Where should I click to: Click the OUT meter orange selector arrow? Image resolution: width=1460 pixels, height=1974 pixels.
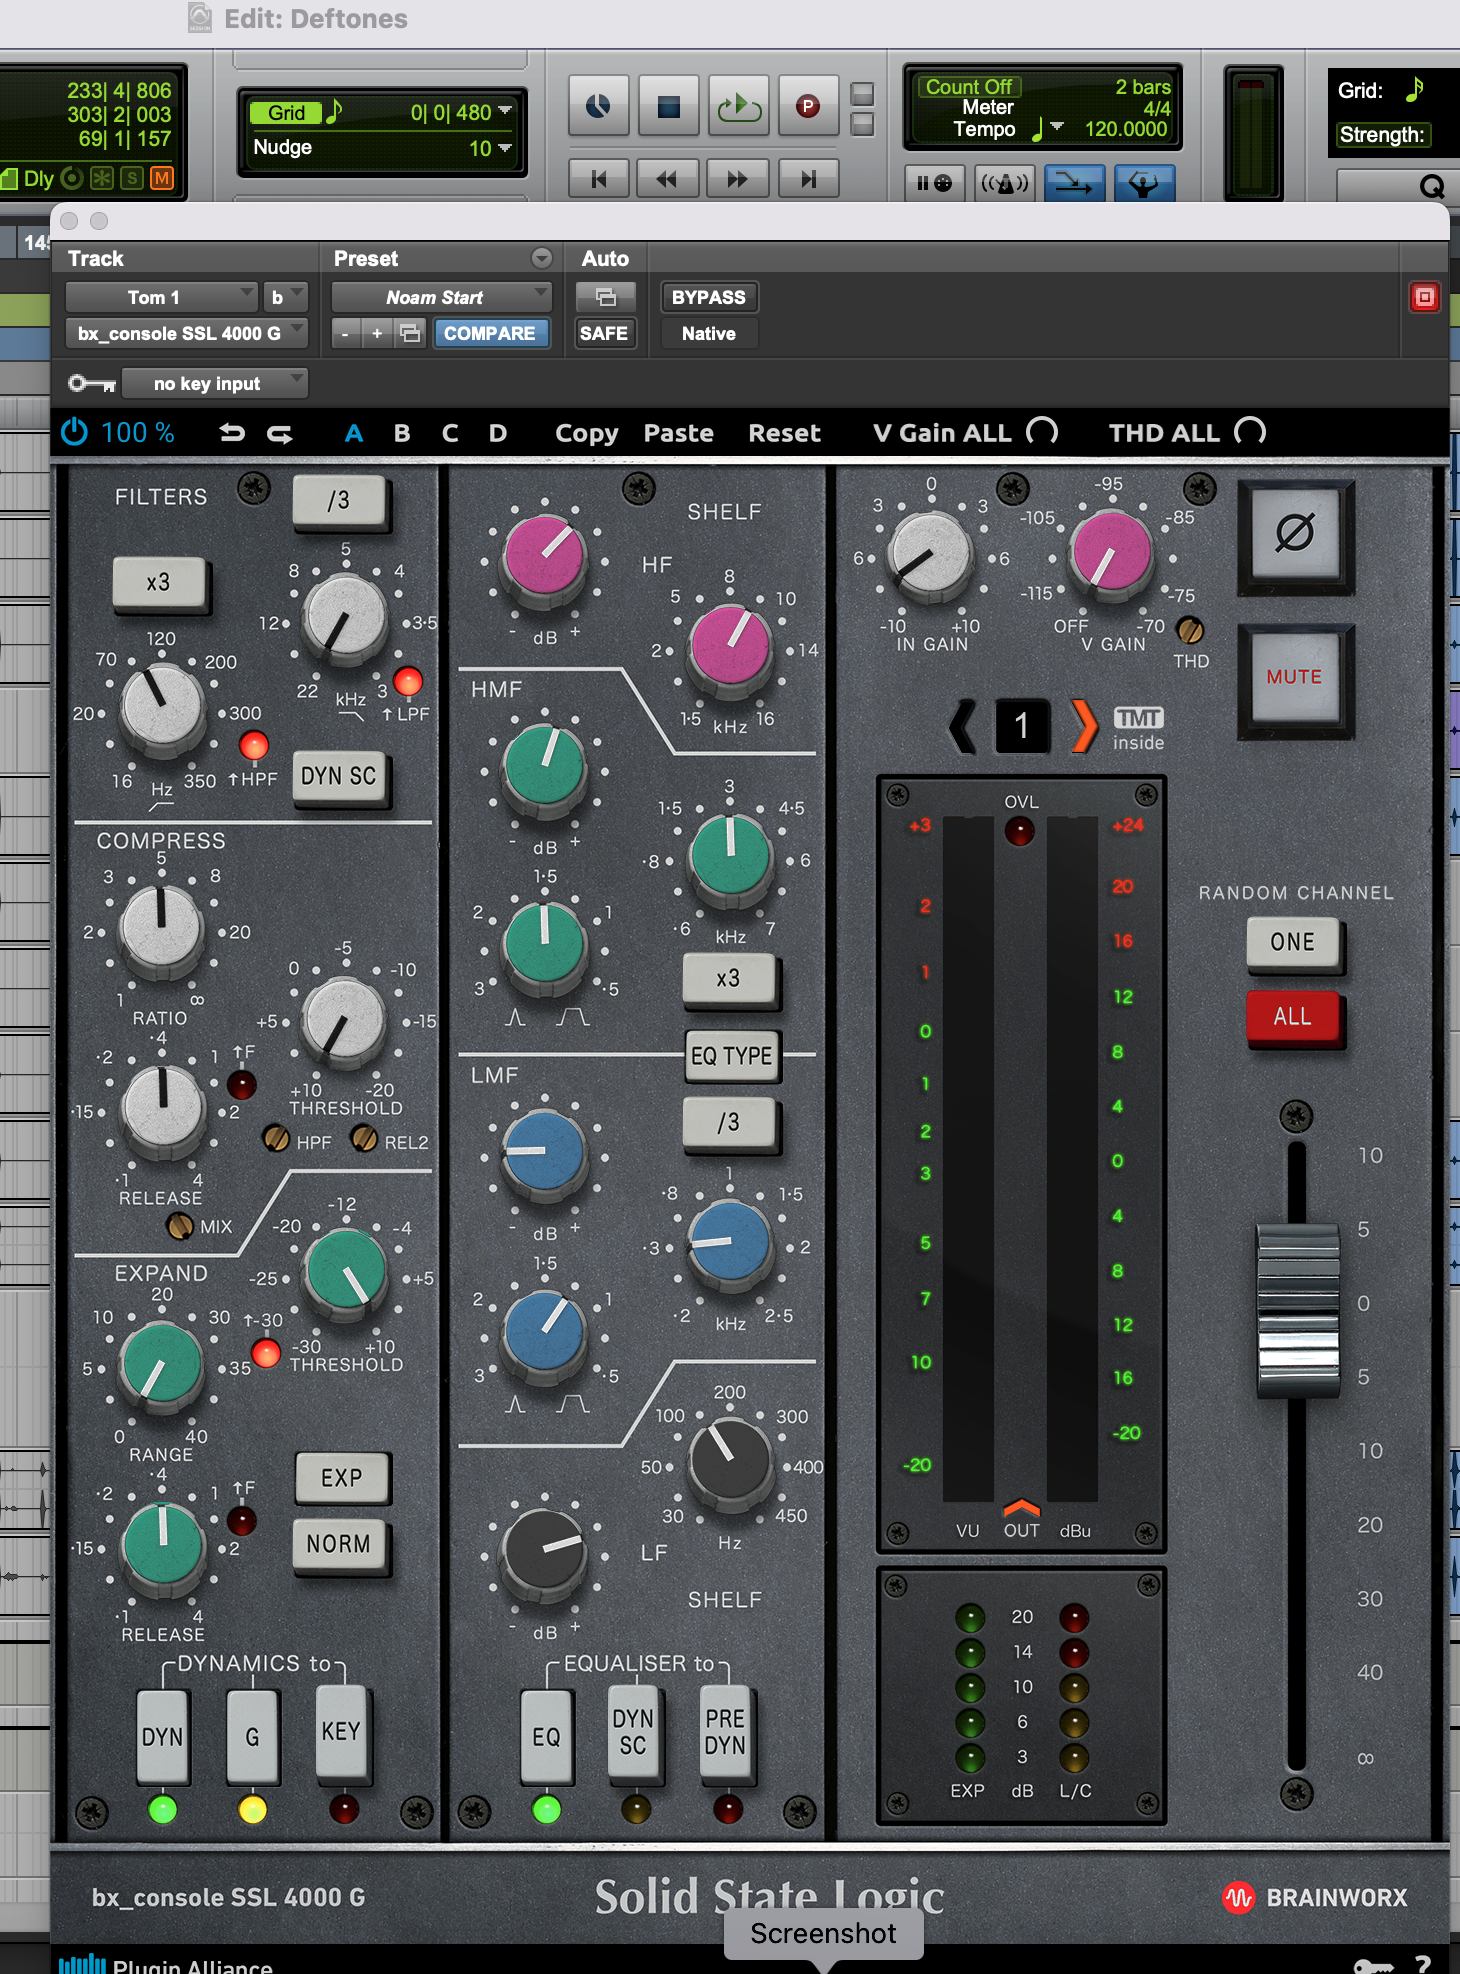(x=1021, y=1507)
